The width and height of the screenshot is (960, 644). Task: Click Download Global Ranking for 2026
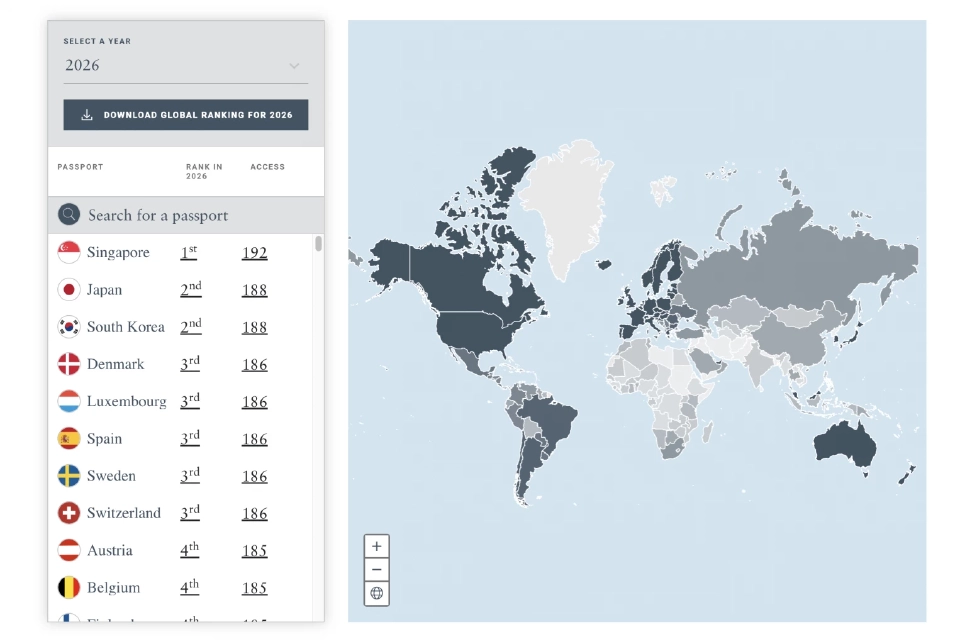[x=185, y=114]
